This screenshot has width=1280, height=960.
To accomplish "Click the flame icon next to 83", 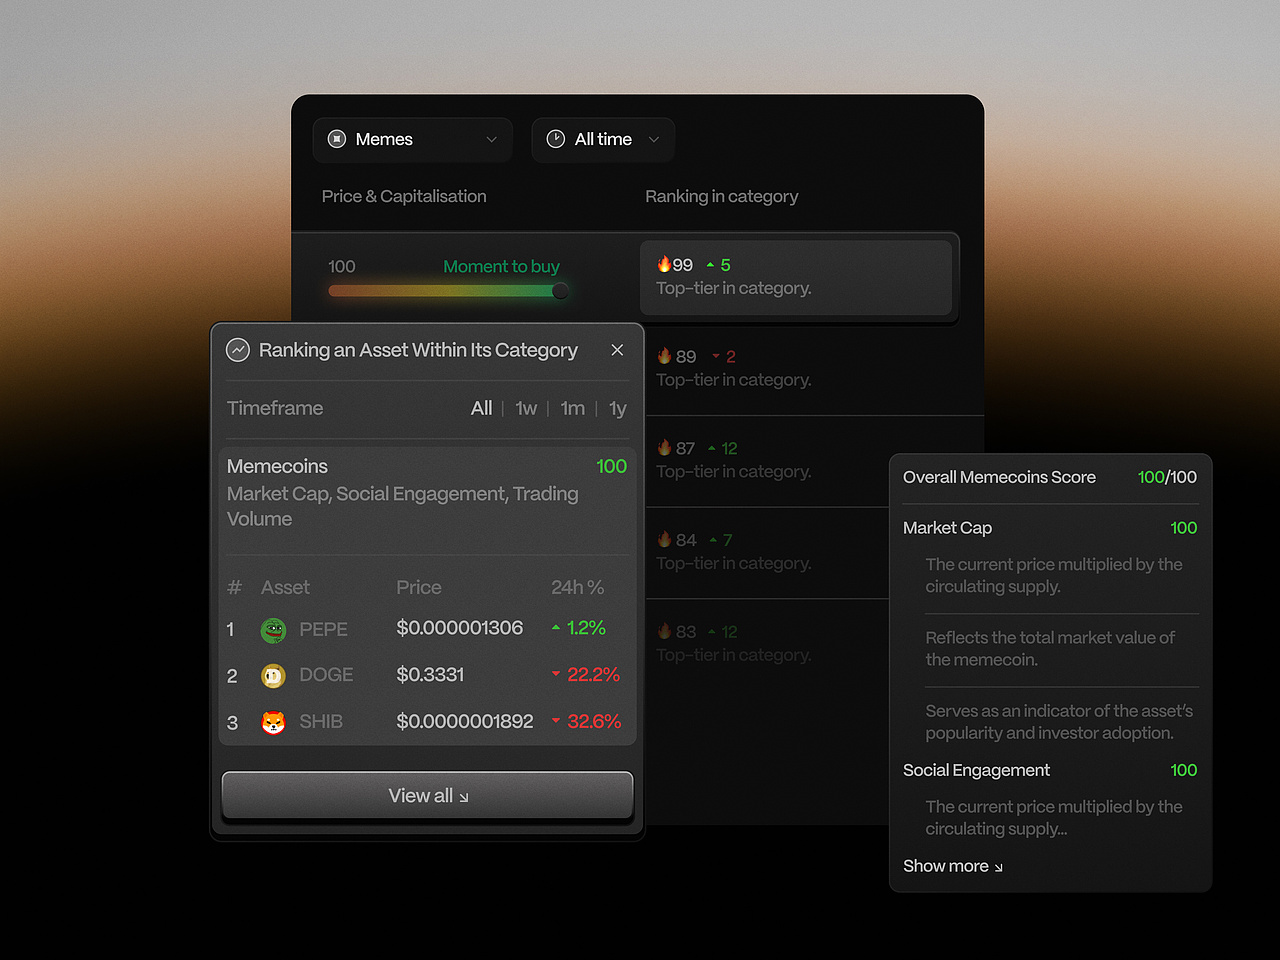I will pyautogui.click(x=664, y=631).
